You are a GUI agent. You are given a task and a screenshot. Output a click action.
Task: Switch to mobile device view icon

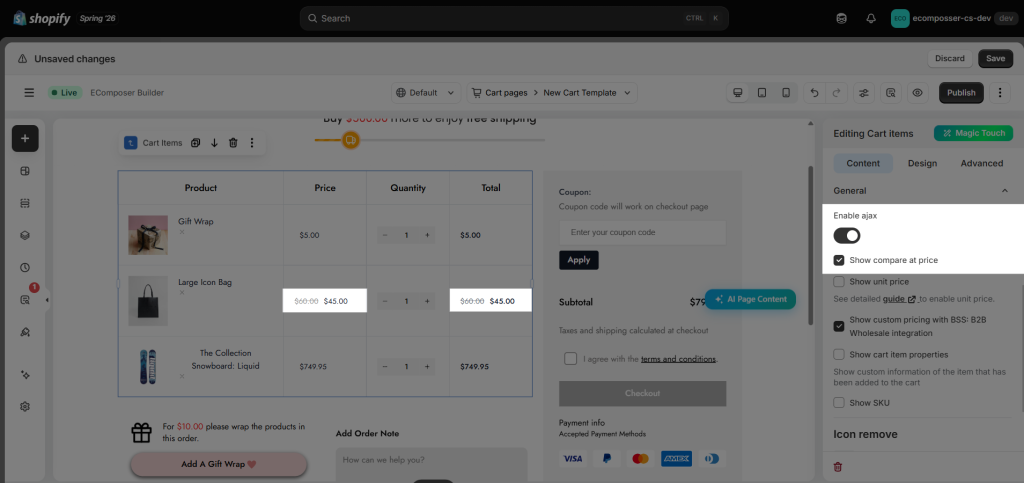(786, 93)
